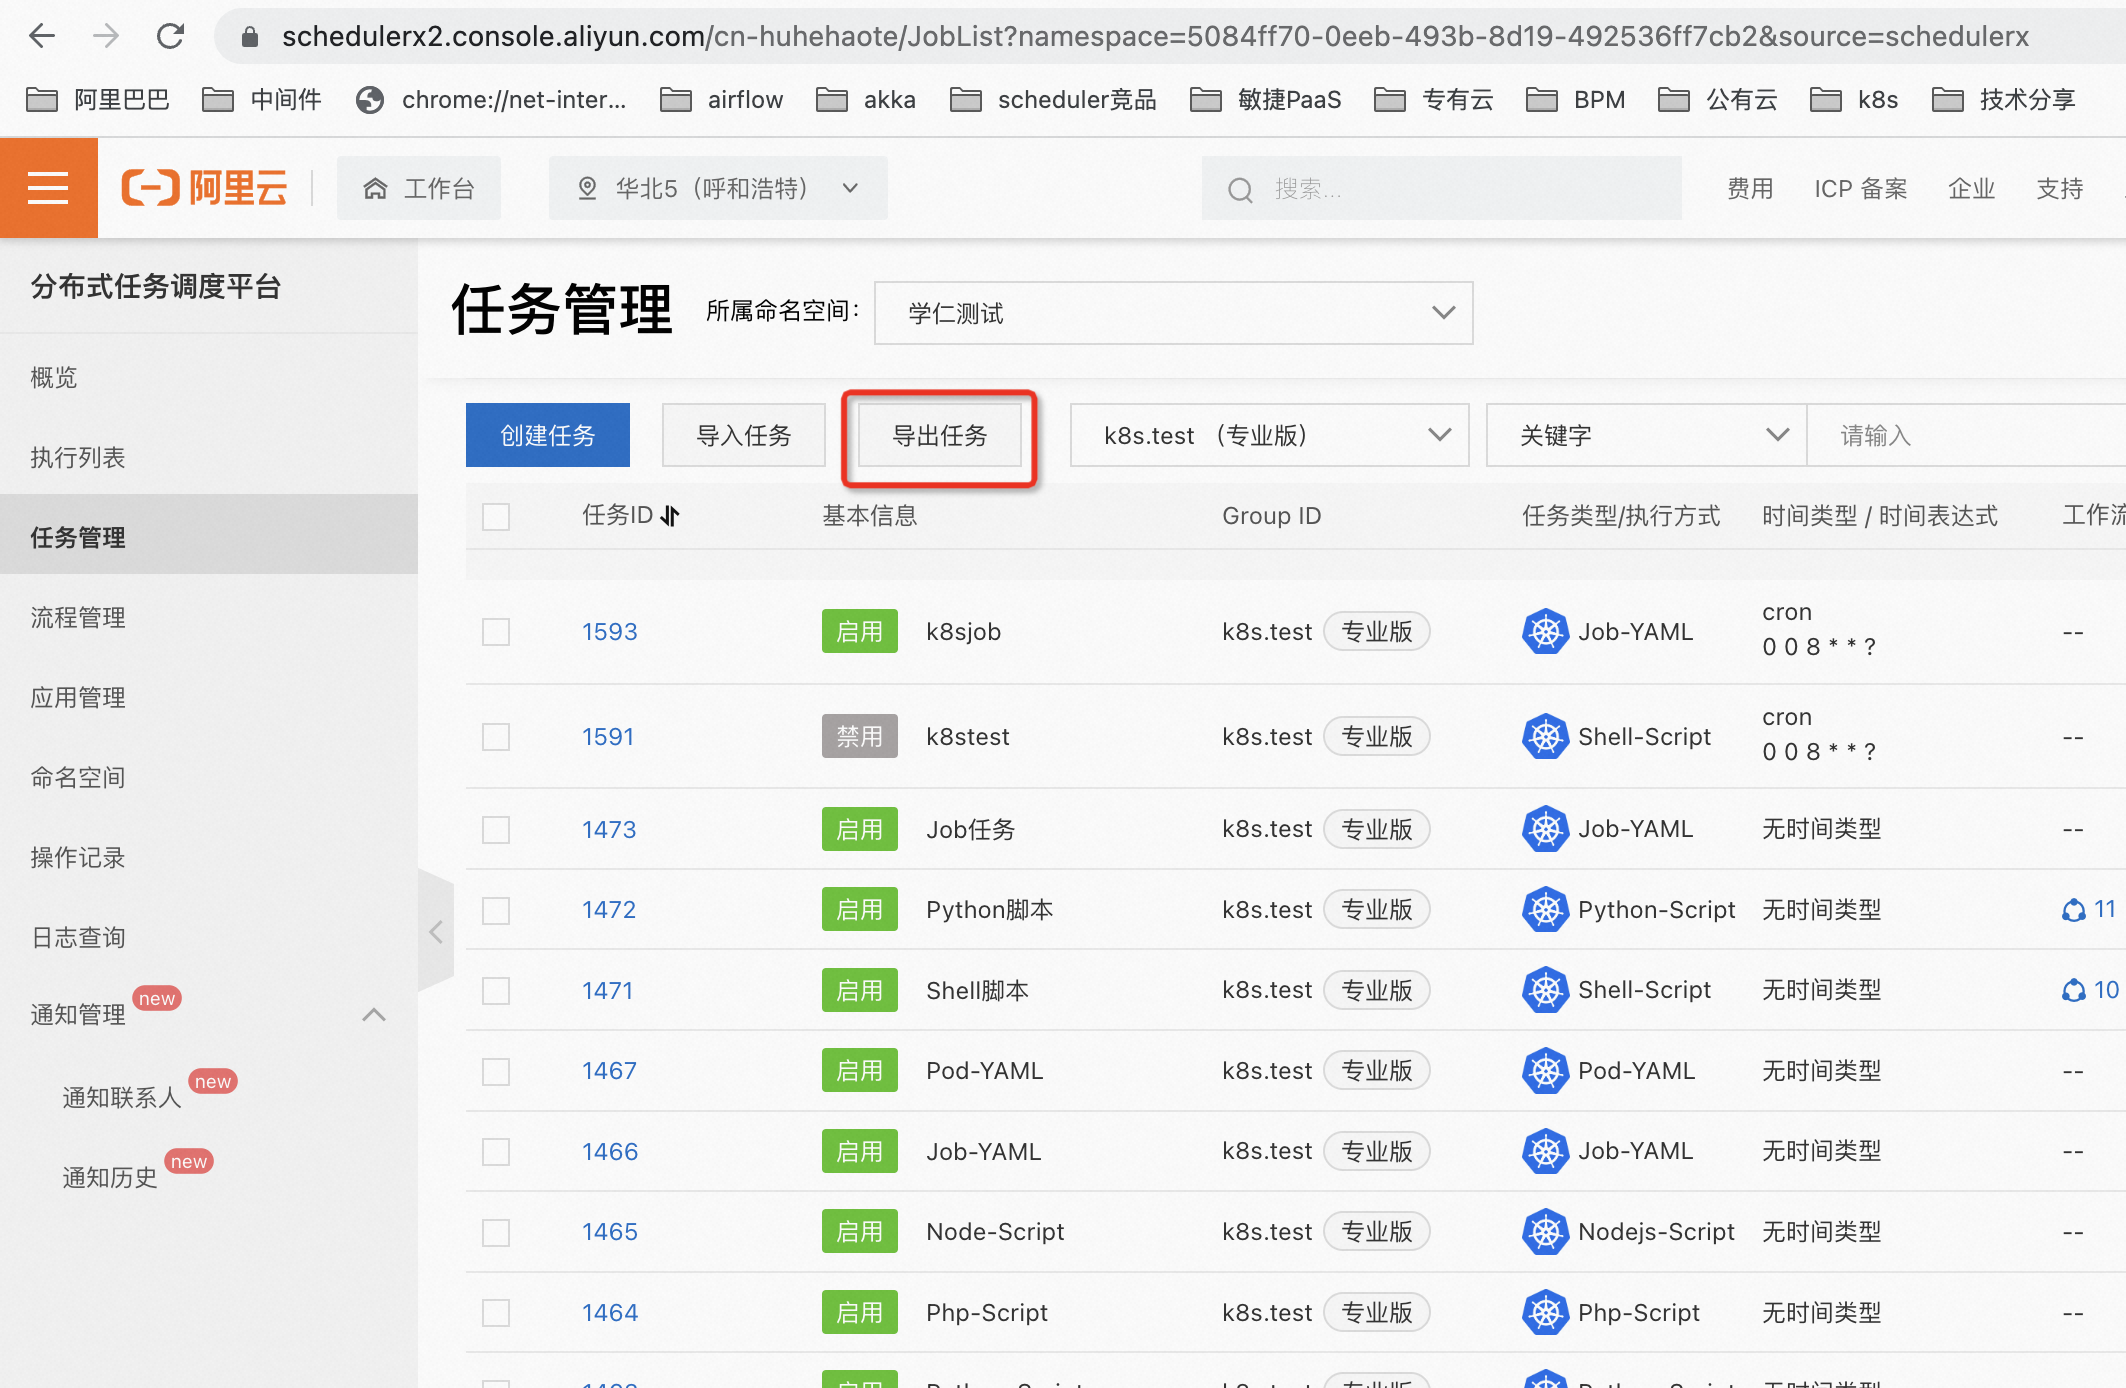Collapse the 通知管理 sidebar section
Viewport: 2126px width, 1388px height.
(374, 1015)
